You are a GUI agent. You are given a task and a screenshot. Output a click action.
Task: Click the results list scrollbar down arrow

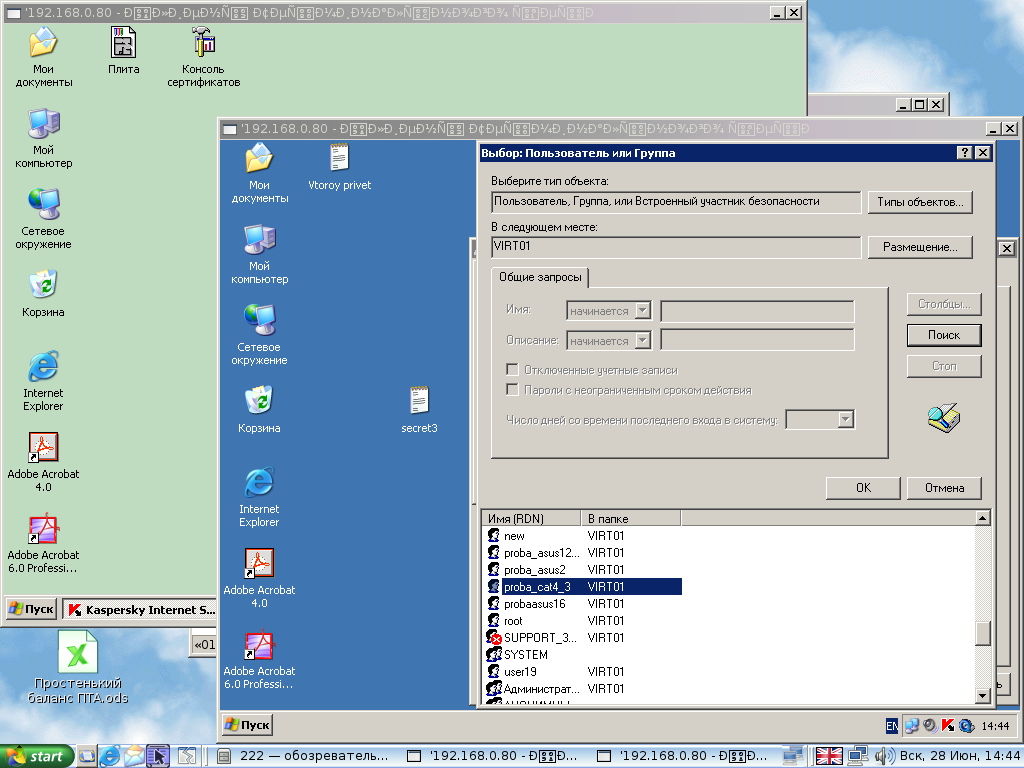coord(982,695)
